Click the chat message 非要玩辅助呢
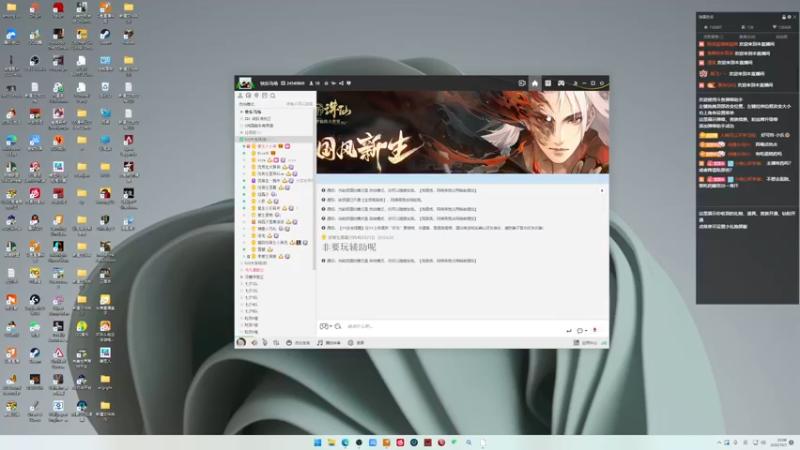Image resolution: width=800 pixels, height=450 pixels. click(x=349, y=247)
